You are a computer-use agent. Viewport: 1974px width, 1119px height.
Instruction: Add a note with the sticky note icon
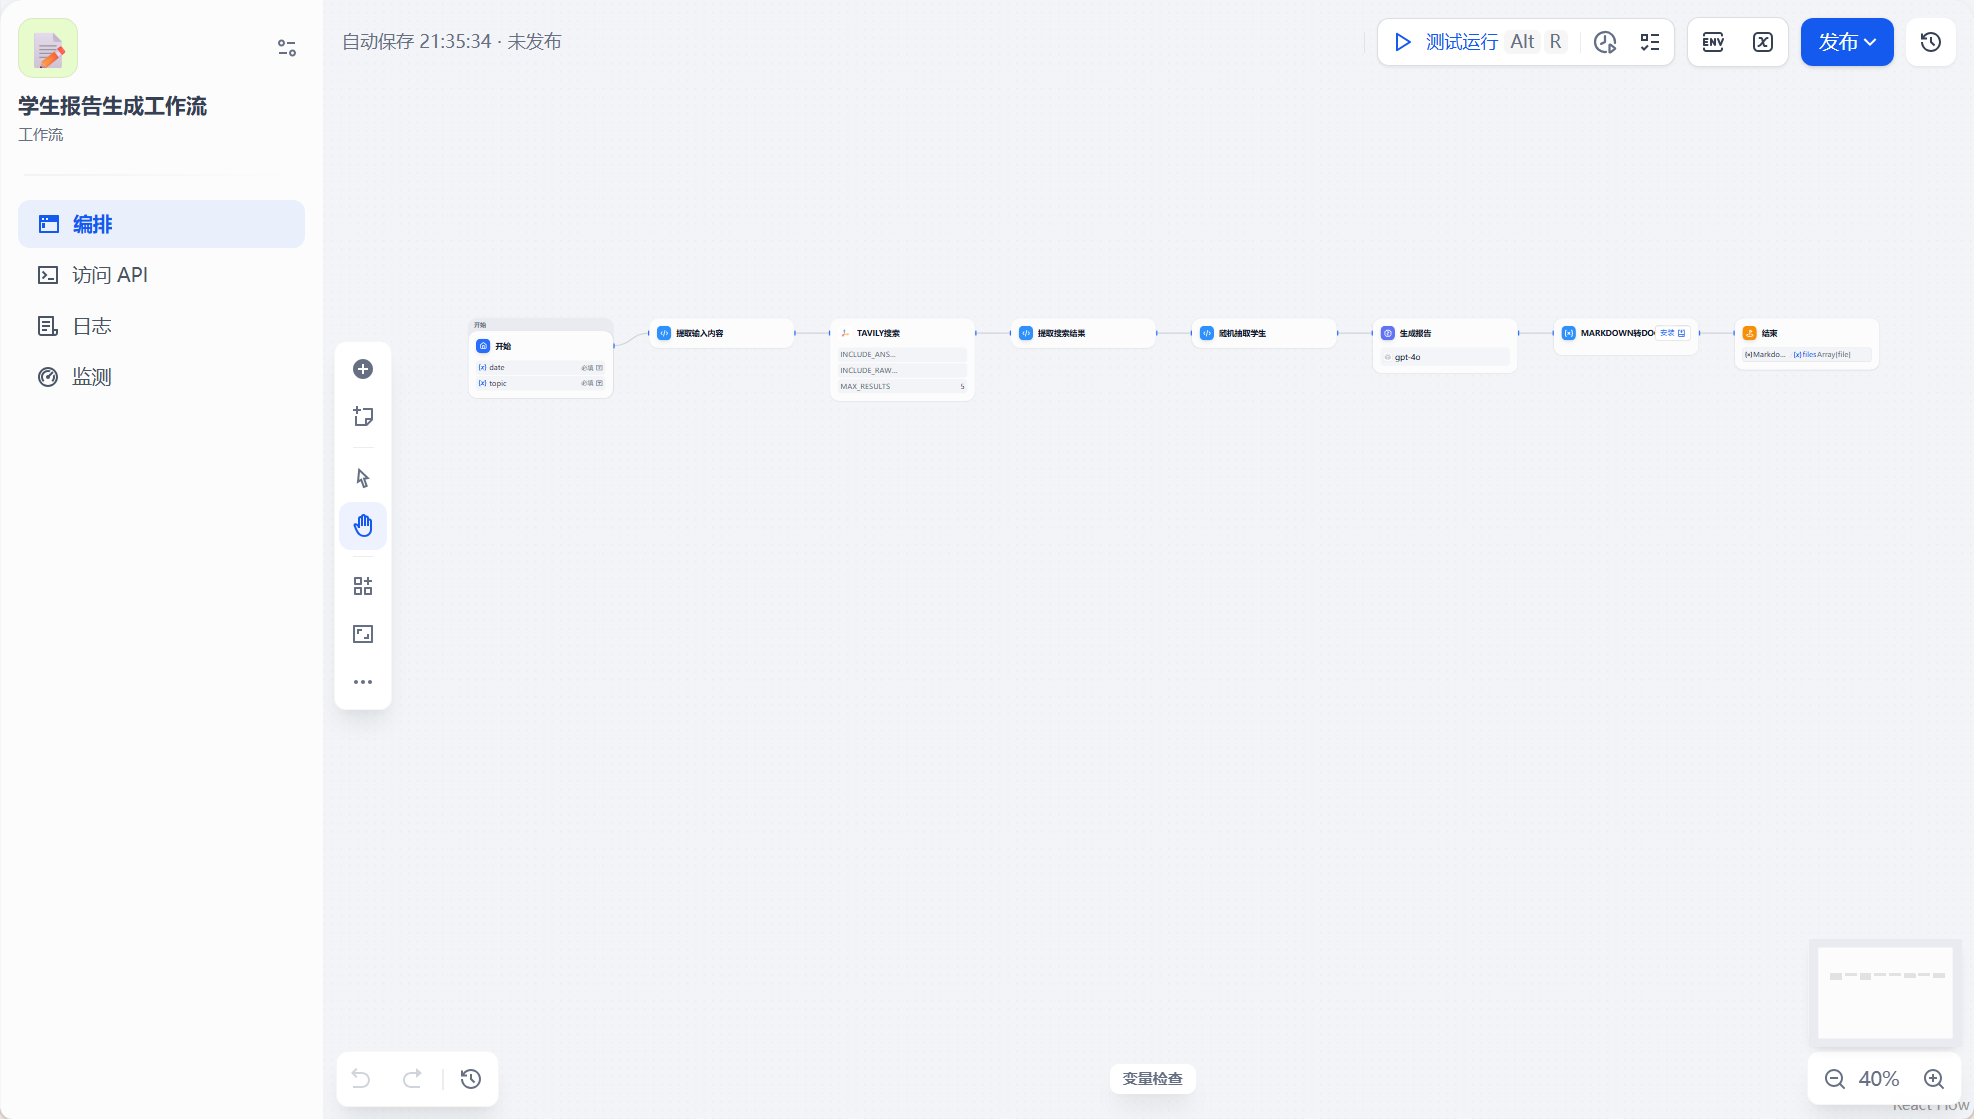(363, 417)
